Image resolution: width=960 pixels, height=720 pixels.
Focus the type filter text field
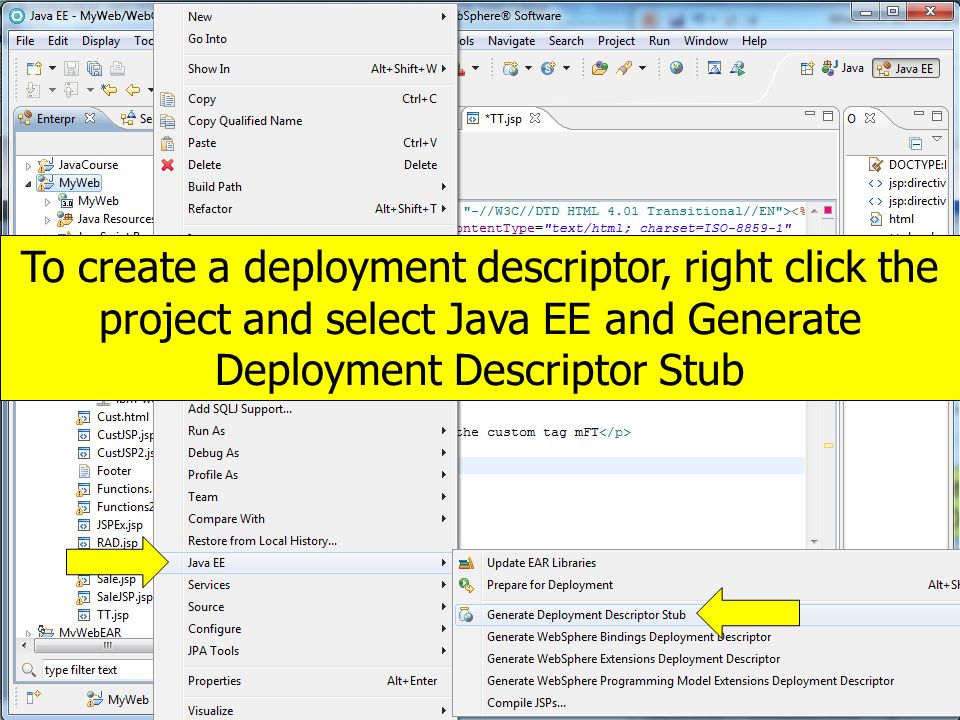pyautogui.click(x=97, y=670)
